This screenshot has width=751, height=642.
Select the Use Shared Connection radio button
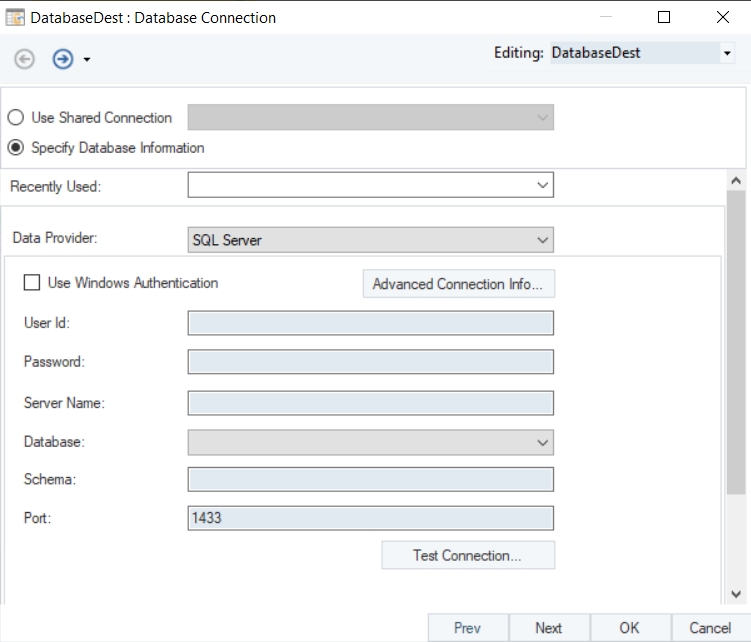[17, 118]
